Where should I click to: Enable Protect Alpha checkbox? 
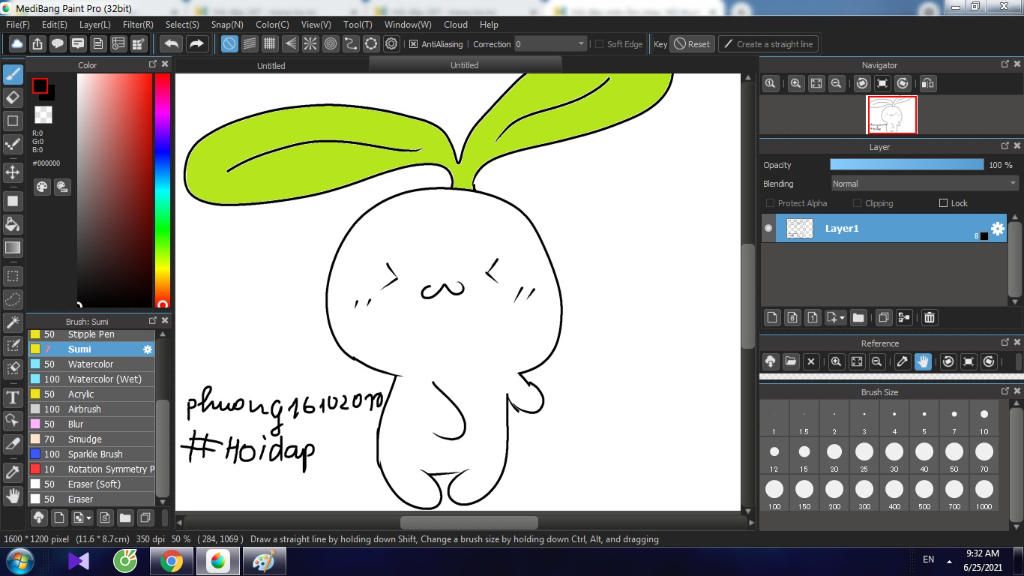pyautogui.click(x=770, y=203)
